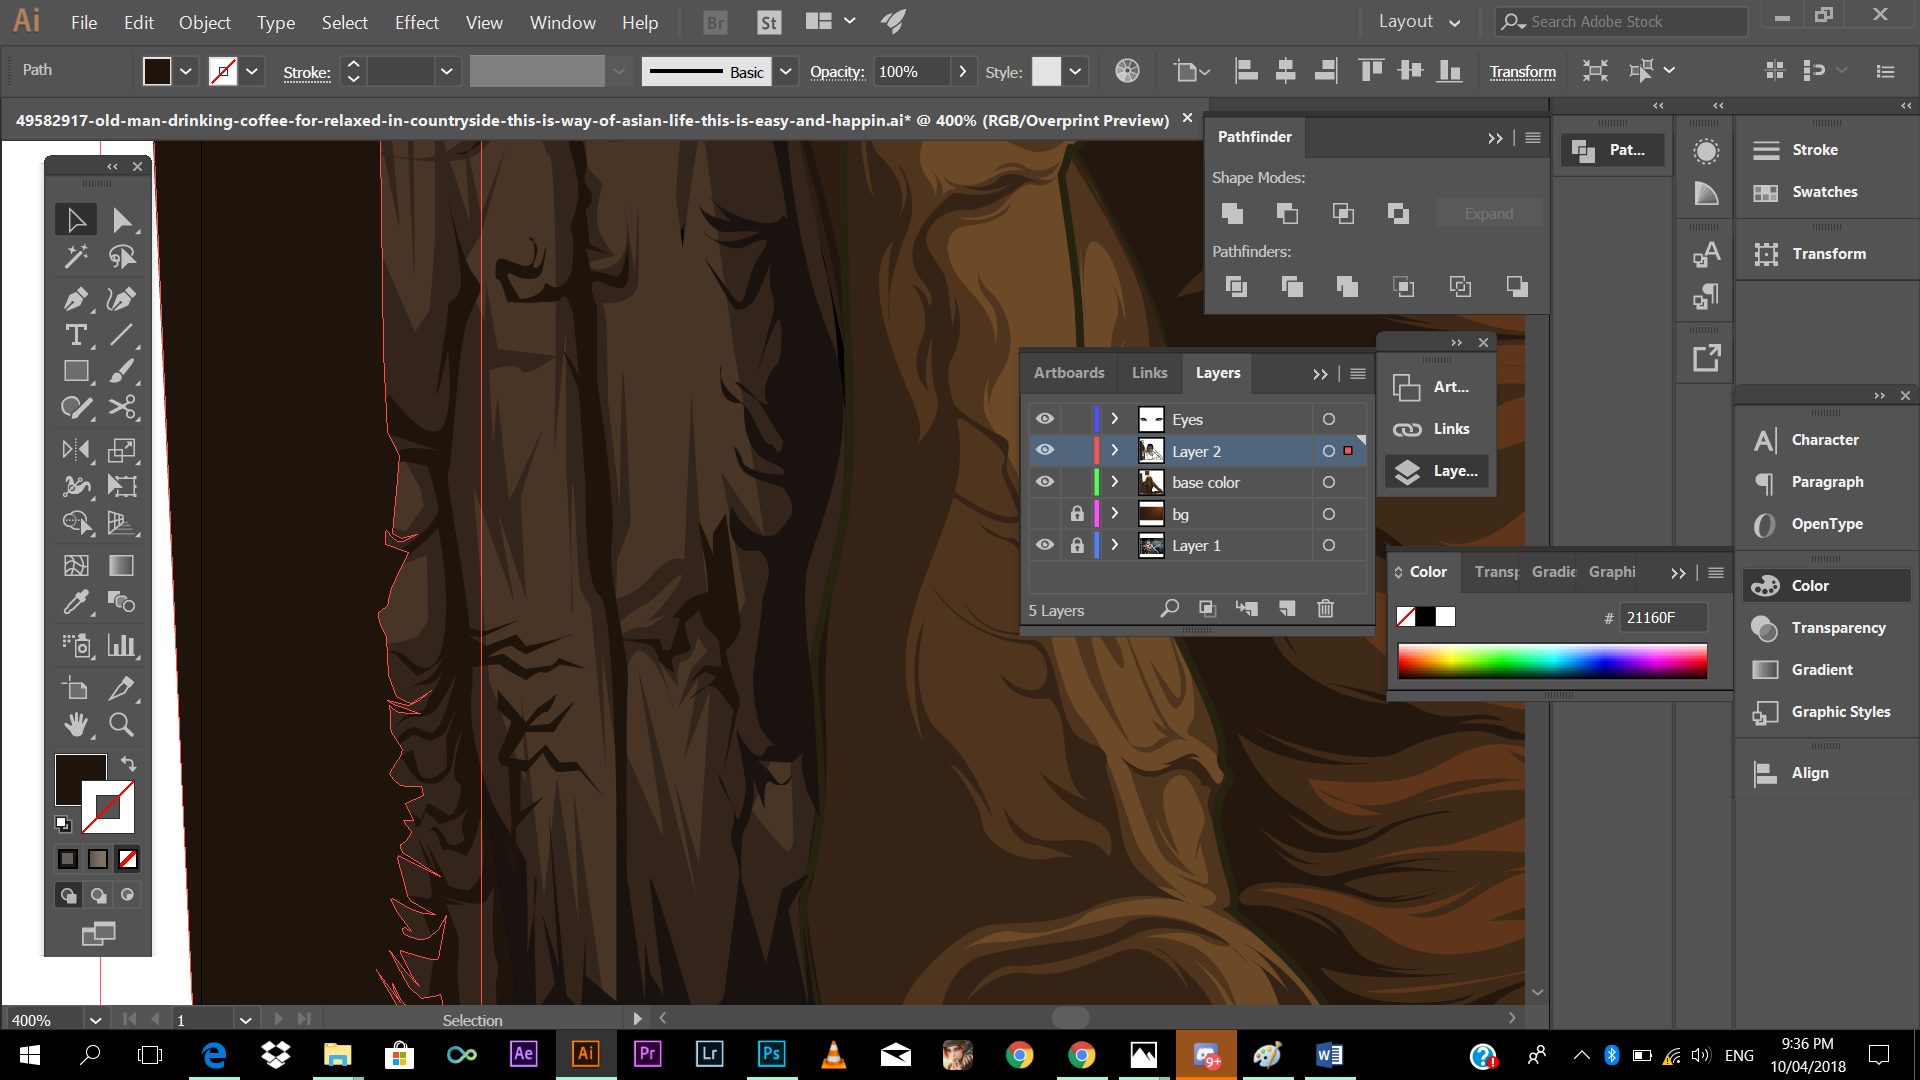1920x1080 pixels.
Task: Hide Layer 1 visibility eye
Action: point(1045,545)
